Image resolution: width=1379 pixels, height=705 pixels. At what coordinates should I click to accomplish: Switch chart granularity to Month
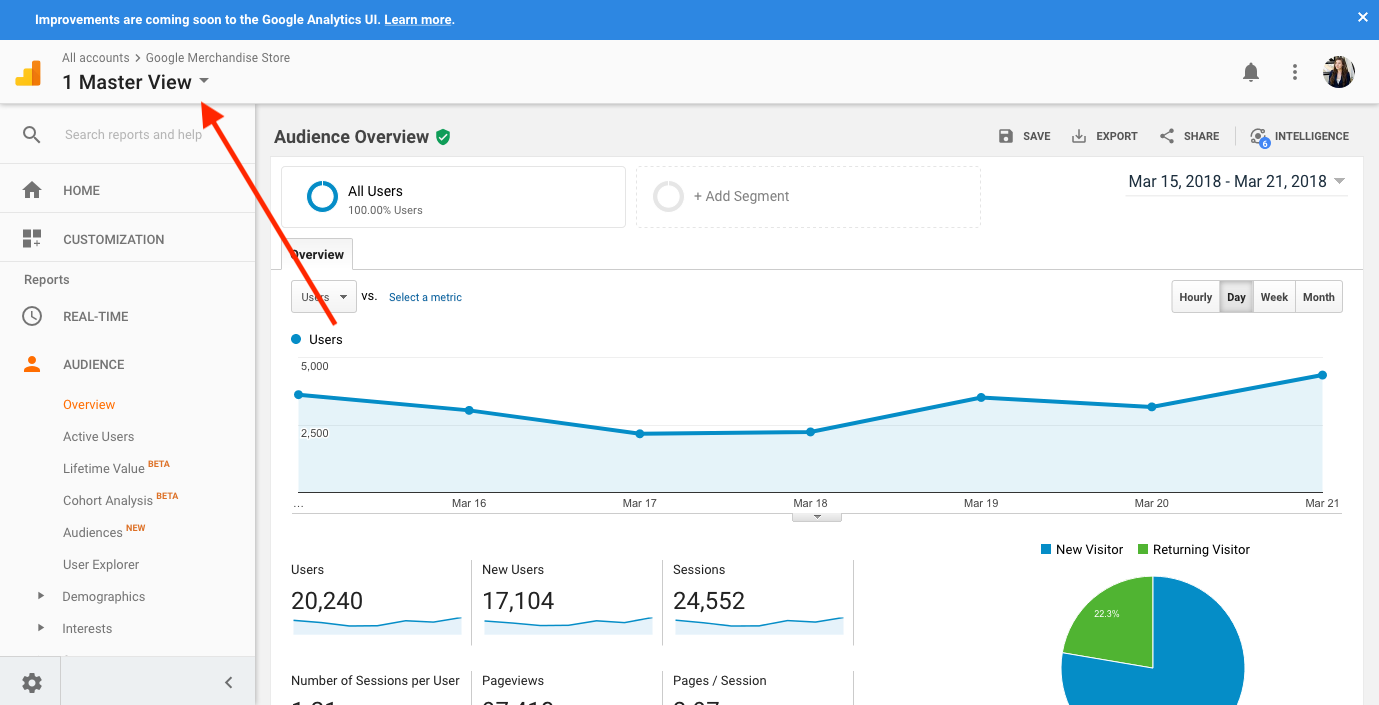pyautogui.click(x=1318, y=297)
